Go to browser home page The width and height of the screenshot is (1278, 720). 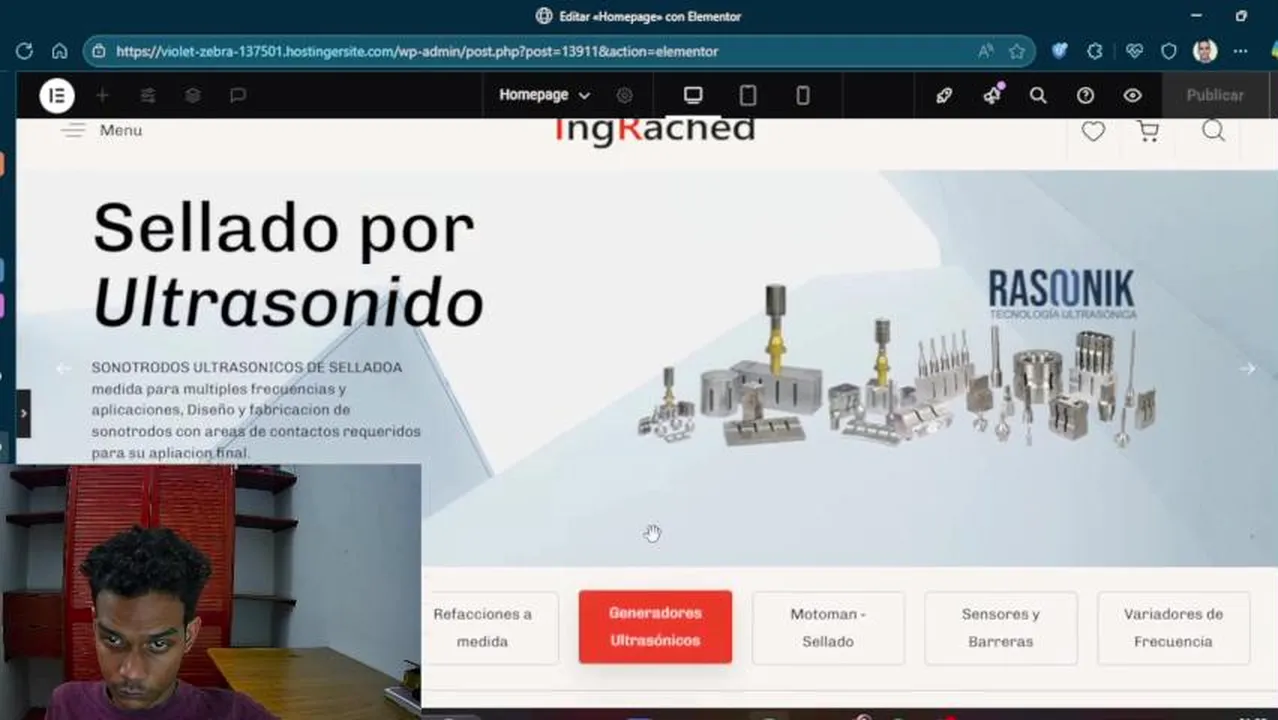click(60, 51)
